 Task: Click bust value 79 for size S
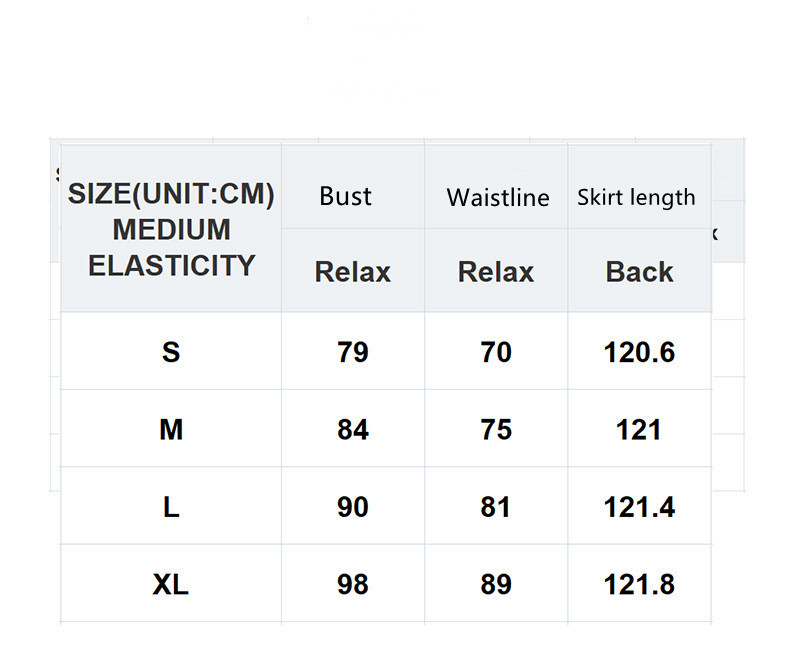352,352
